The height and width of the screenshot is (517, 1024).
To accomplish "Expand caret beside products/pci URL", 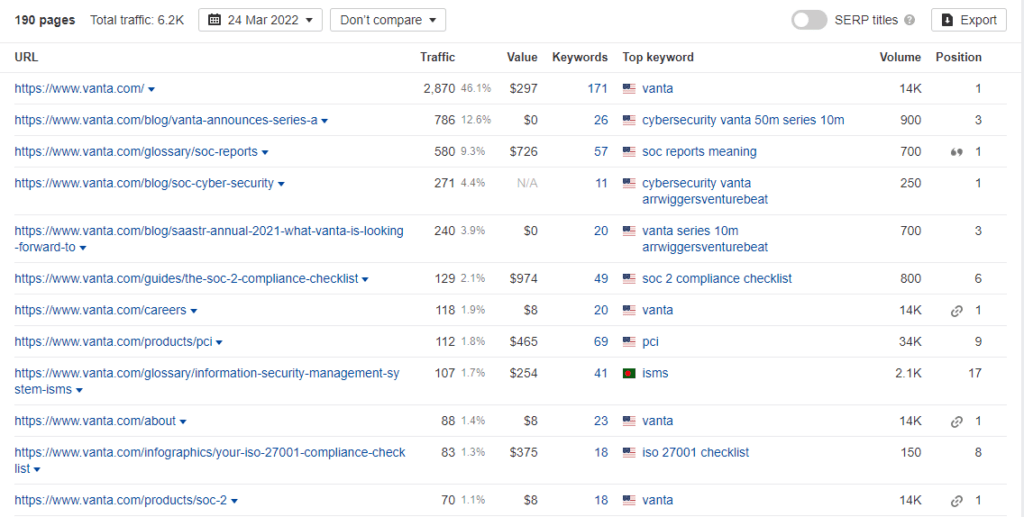I will [219, 343].
